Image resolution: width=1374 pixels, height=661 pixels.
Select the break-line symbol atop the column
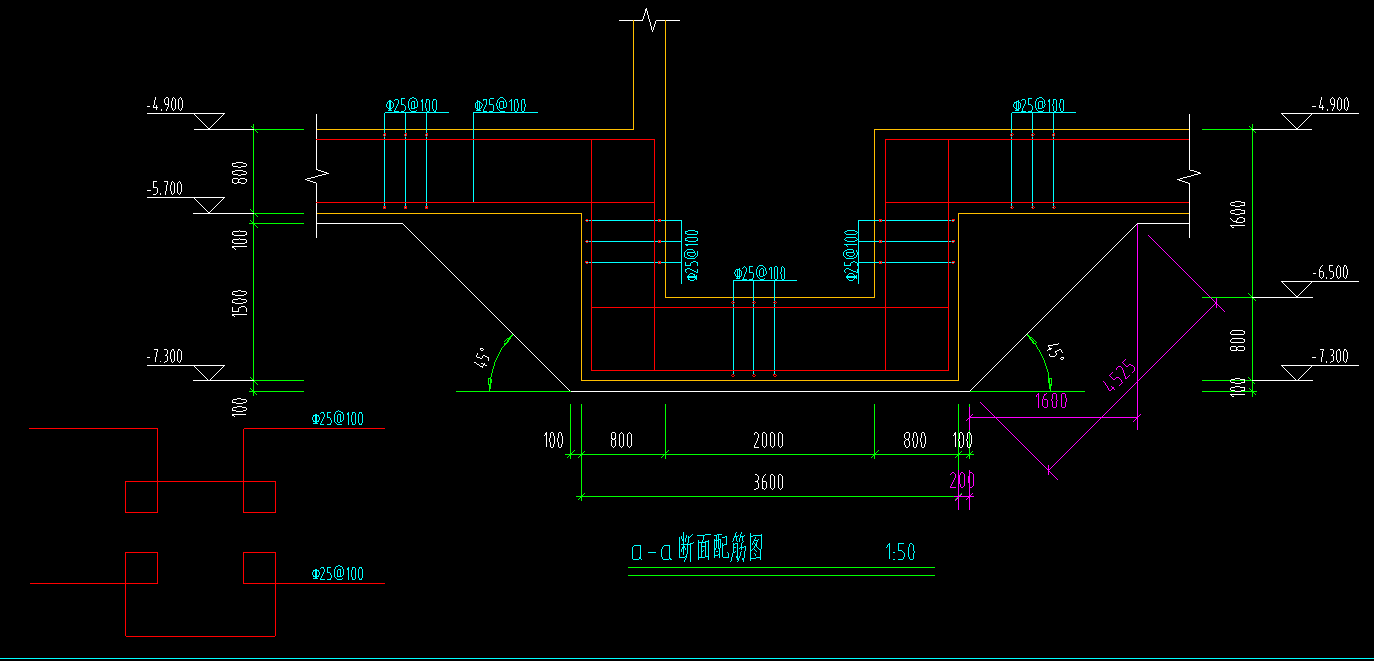coord(650,19)
